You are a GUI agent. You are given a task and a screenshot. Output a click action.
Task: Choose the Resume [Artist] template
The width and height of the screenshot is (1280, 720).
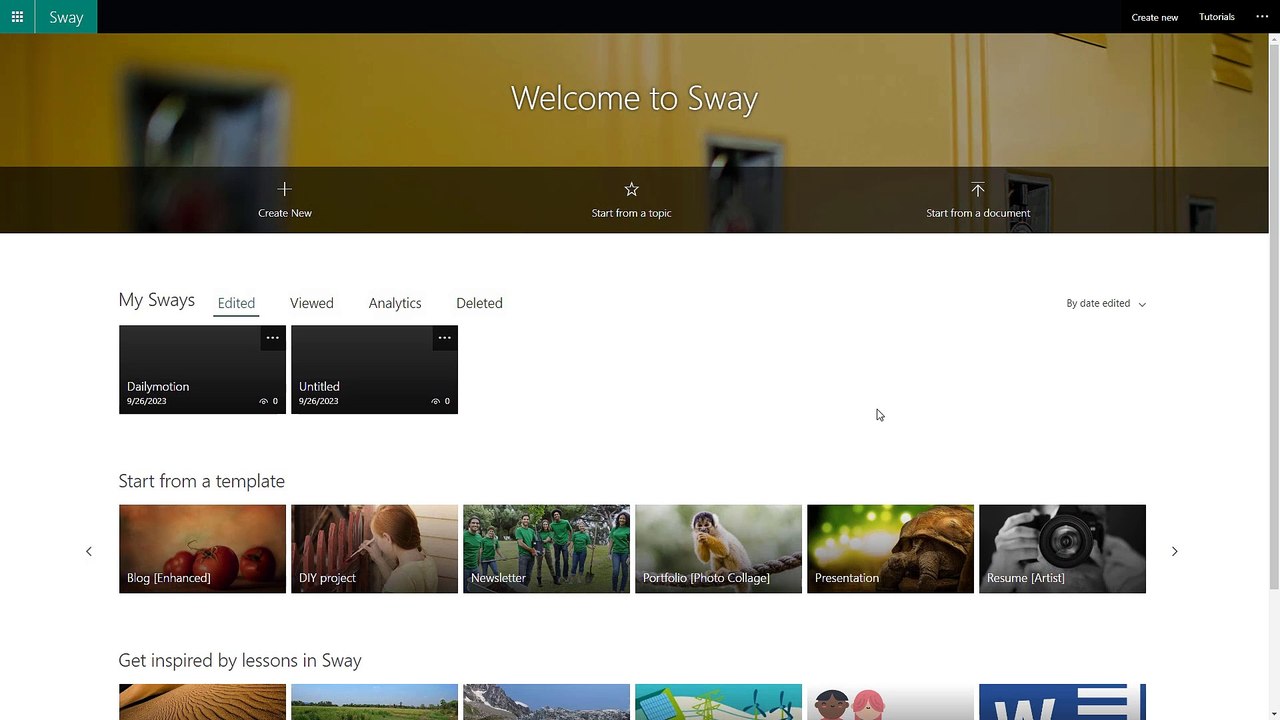pos(1062,549)
